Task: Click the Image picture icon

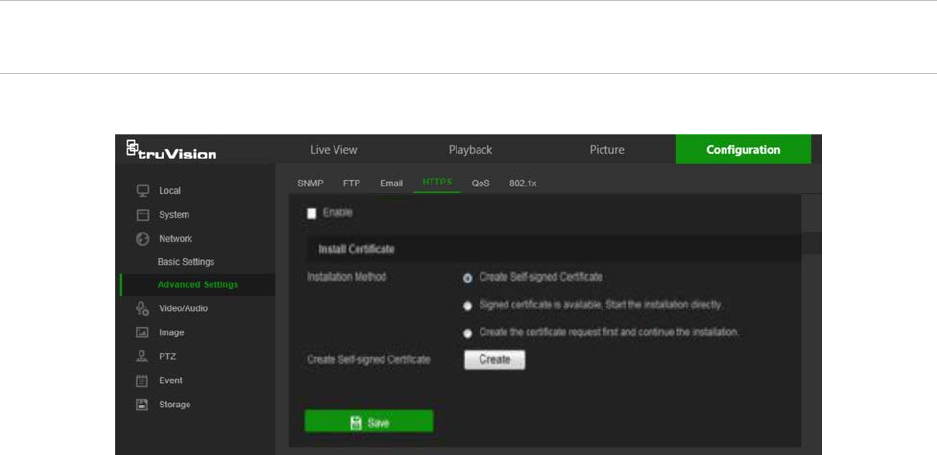Action: coord(142,332)
